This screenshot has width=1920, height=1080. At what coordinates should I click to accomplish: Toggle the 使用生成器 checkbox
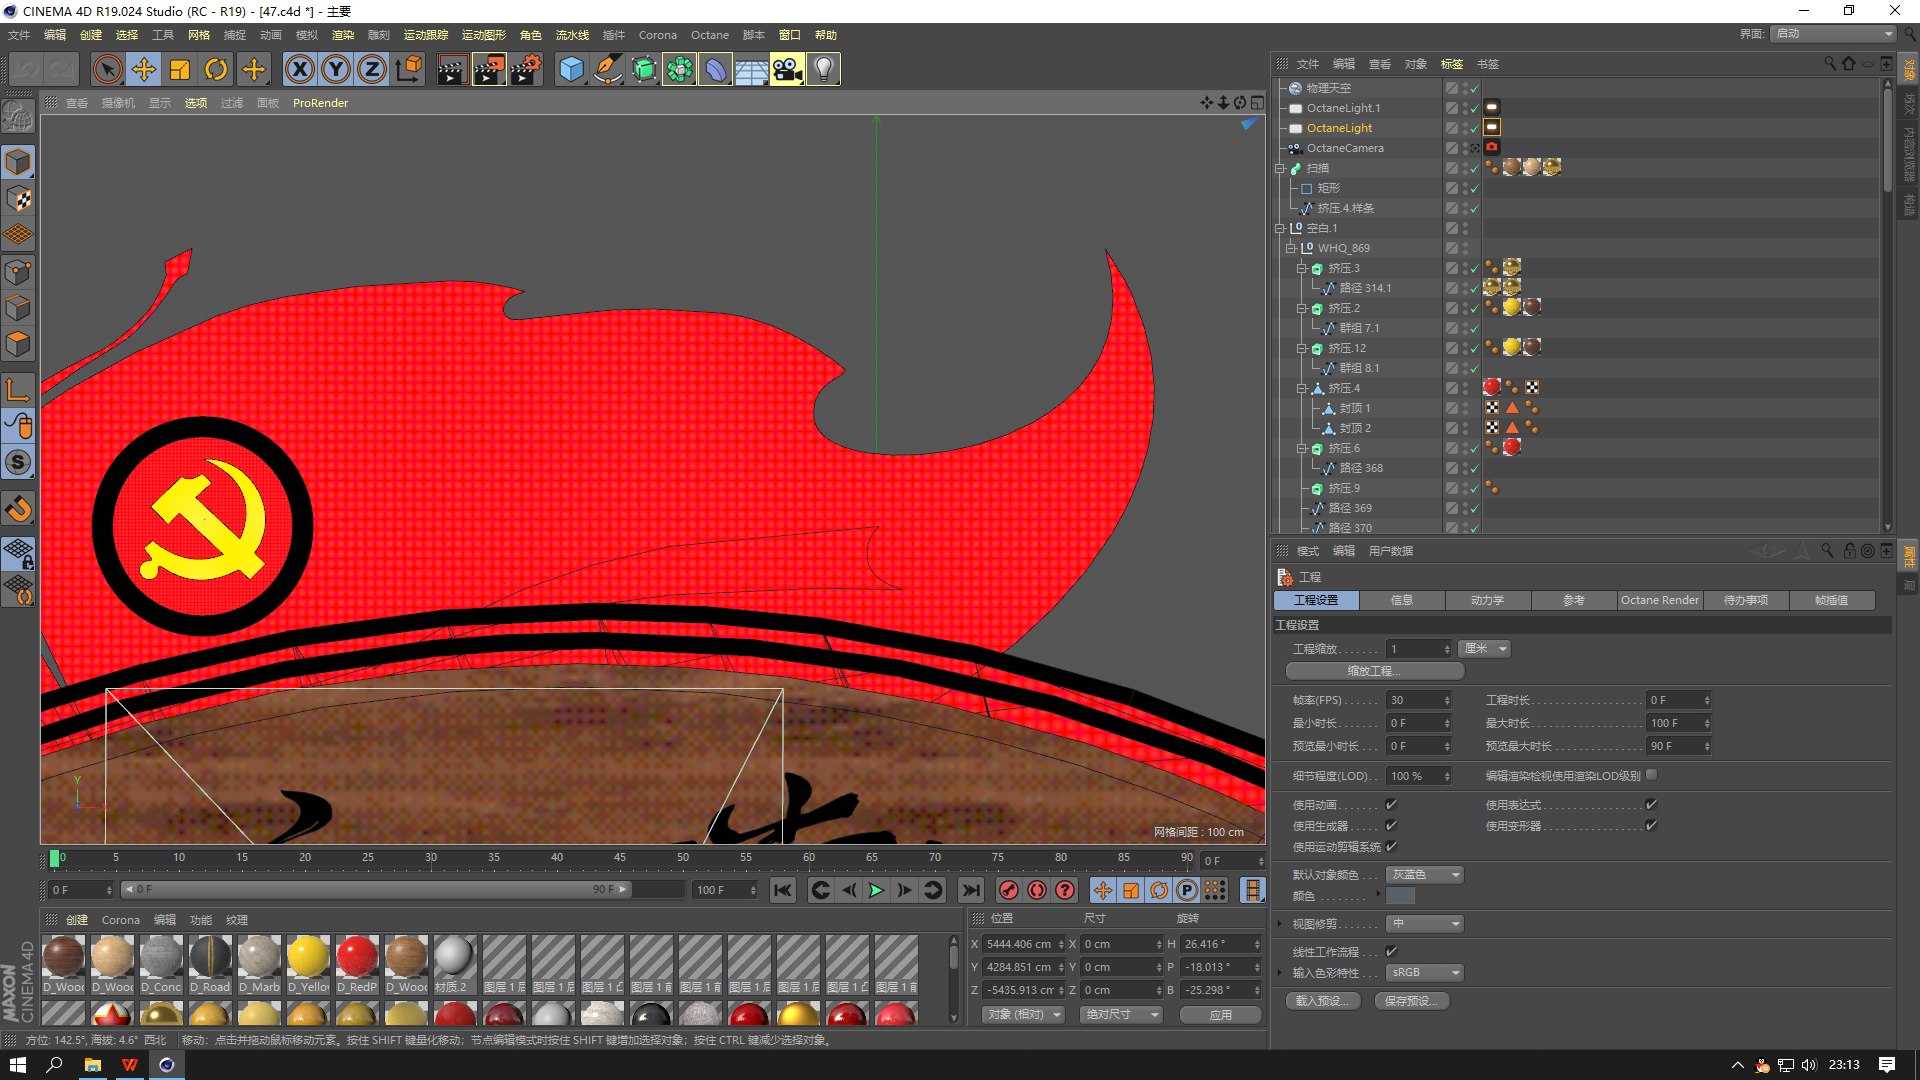pos(1391,825)
